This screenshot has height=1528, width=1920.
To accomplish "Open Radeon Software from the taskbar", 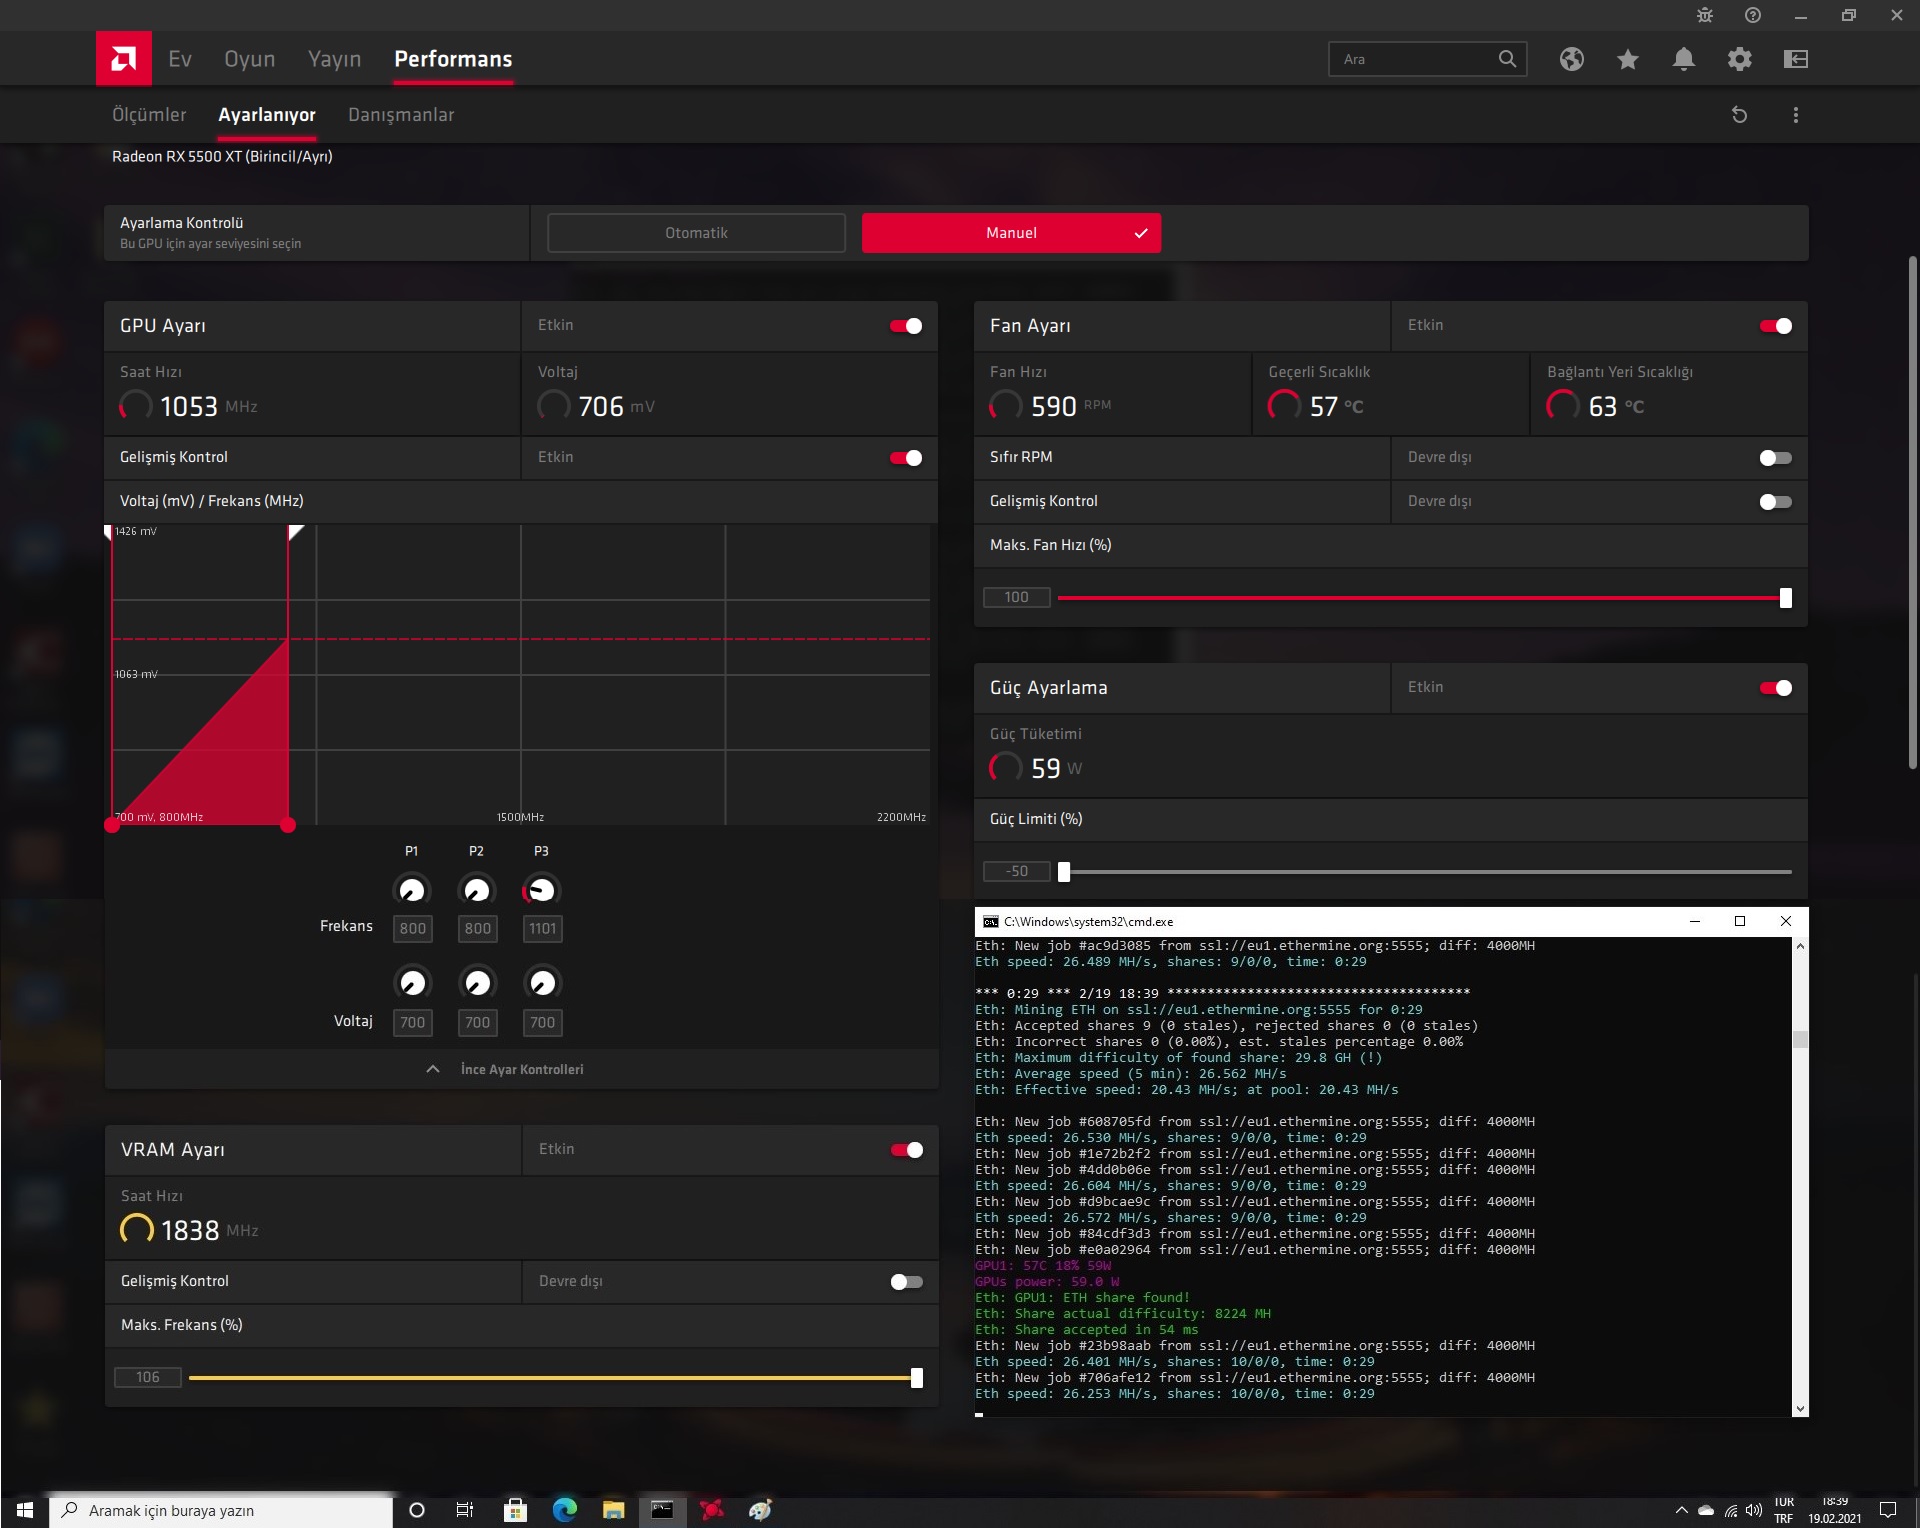I will [711, 1509].
